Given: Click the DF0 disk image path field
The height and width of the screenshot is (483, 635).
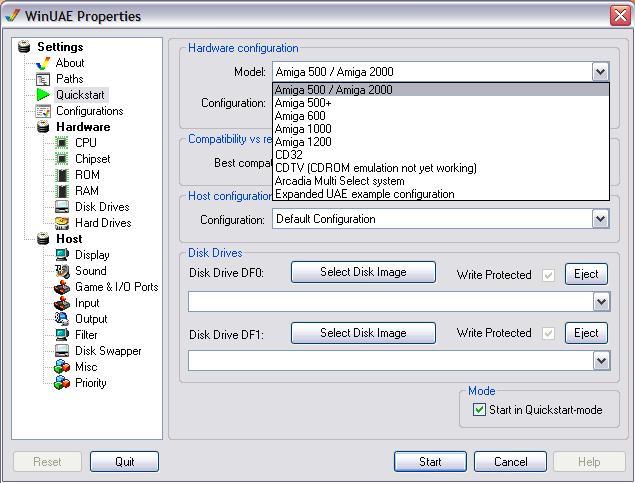Looking at the screenshot, I should coord(391,302).
